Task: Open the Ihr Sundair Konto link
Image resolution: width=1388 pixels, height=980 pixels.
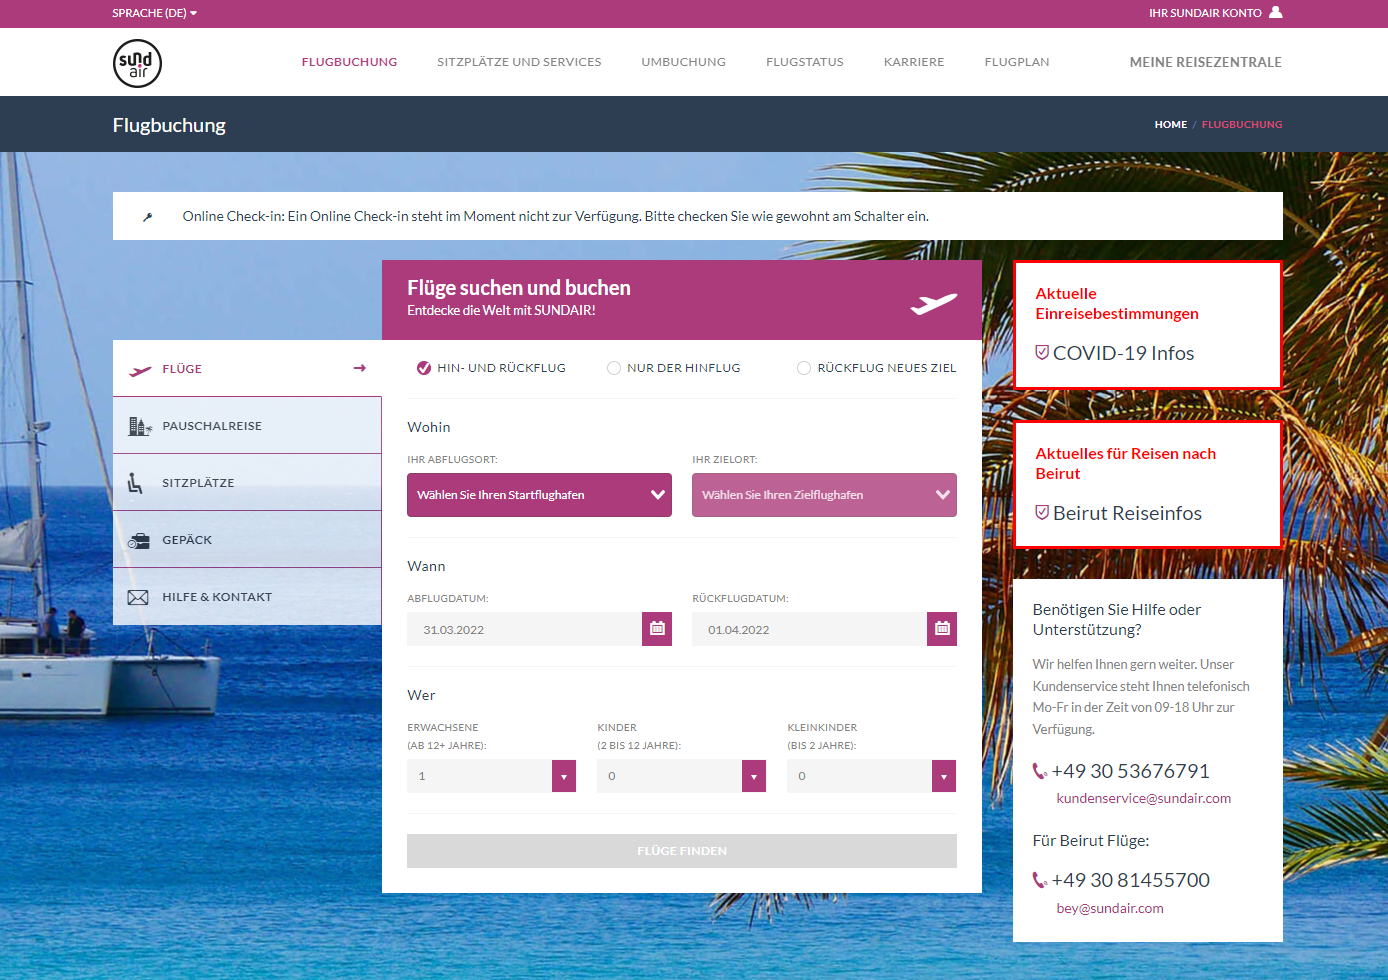Action: click(x=1205, y=13)
